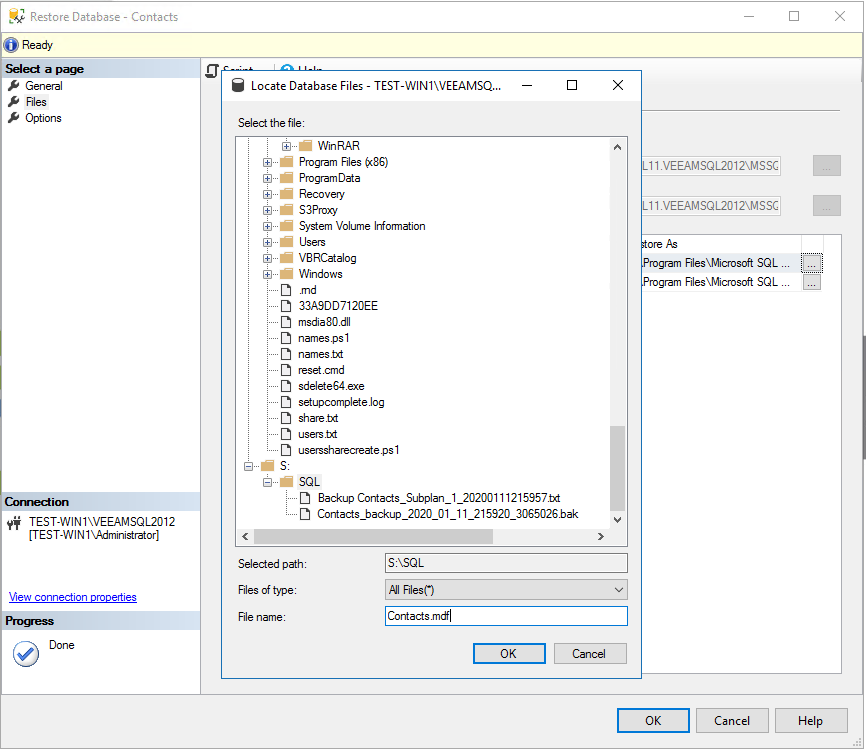Expand the ProgramData folder node
The height and width of the screenshot is (751, 866).
(267, 178)
